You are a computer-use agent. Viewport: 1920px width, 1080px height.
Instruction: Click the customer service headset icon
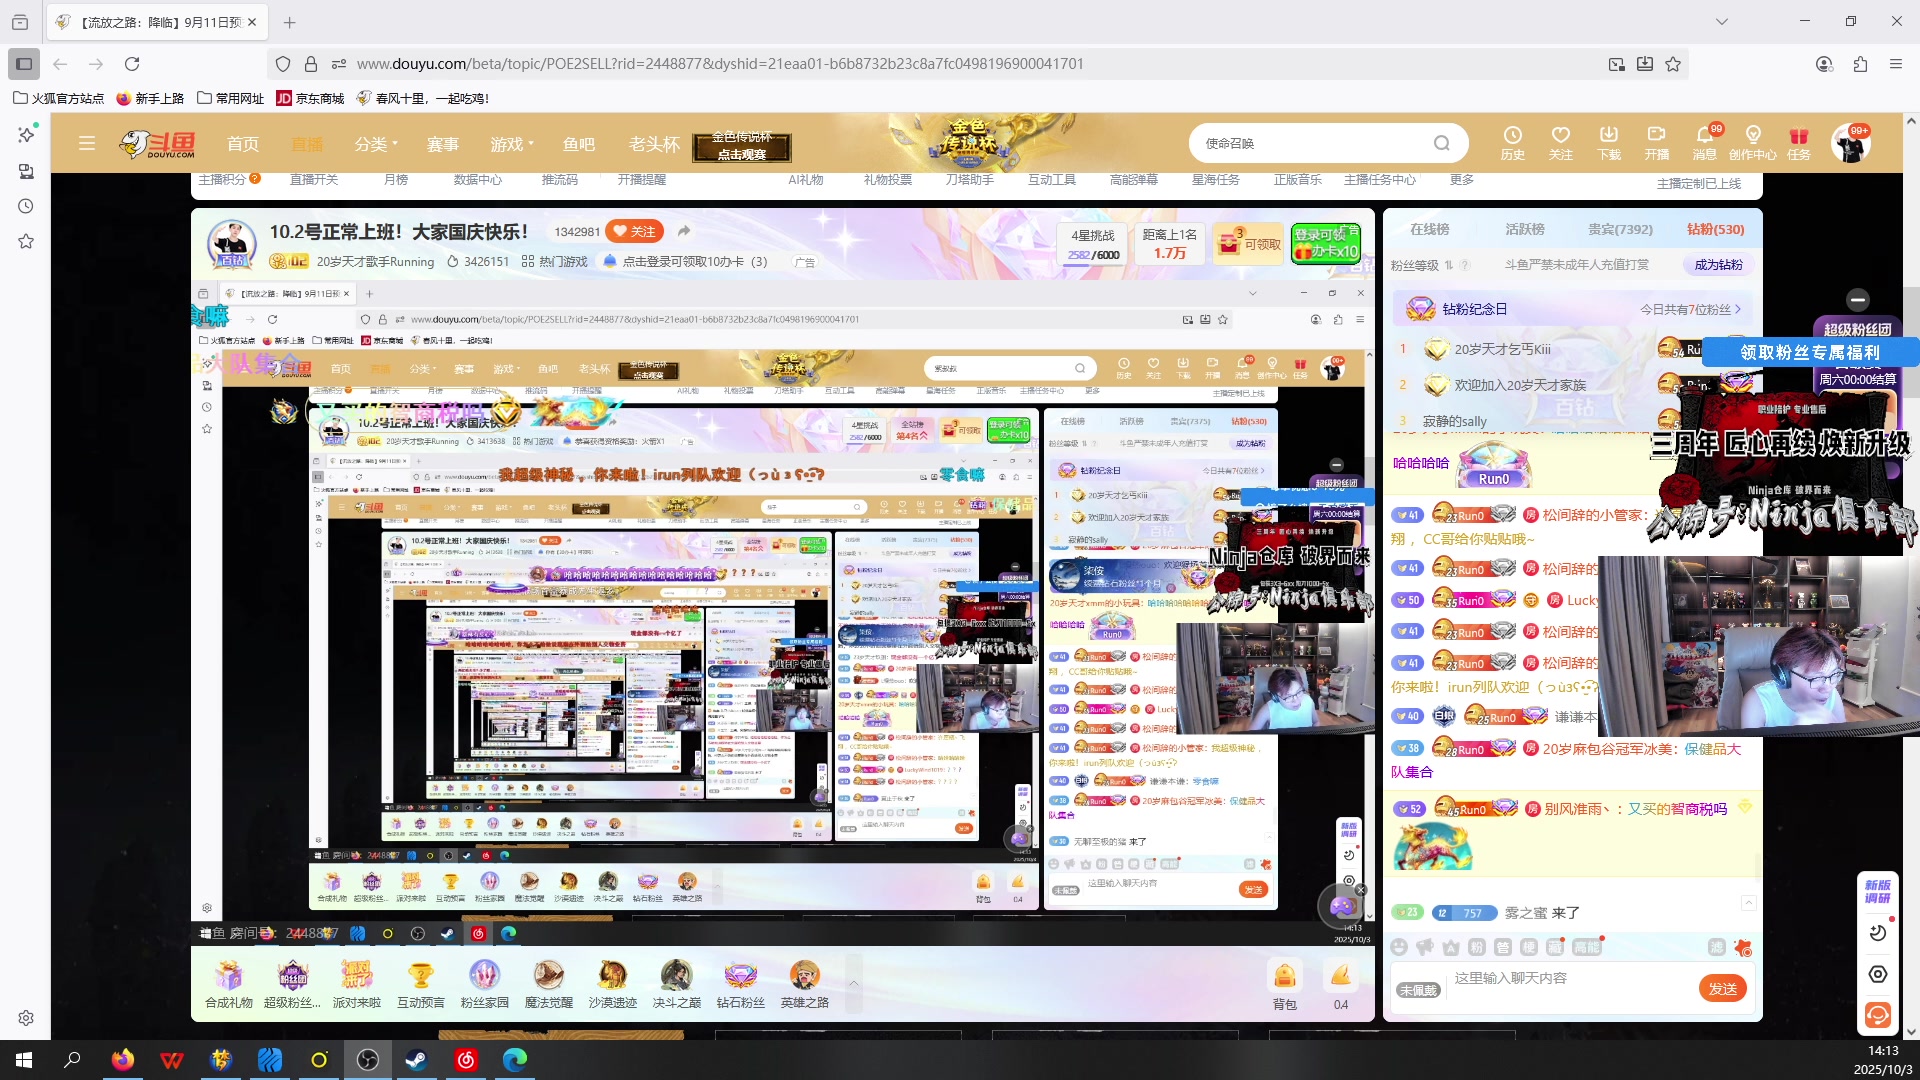[x=1877, y=1015]
